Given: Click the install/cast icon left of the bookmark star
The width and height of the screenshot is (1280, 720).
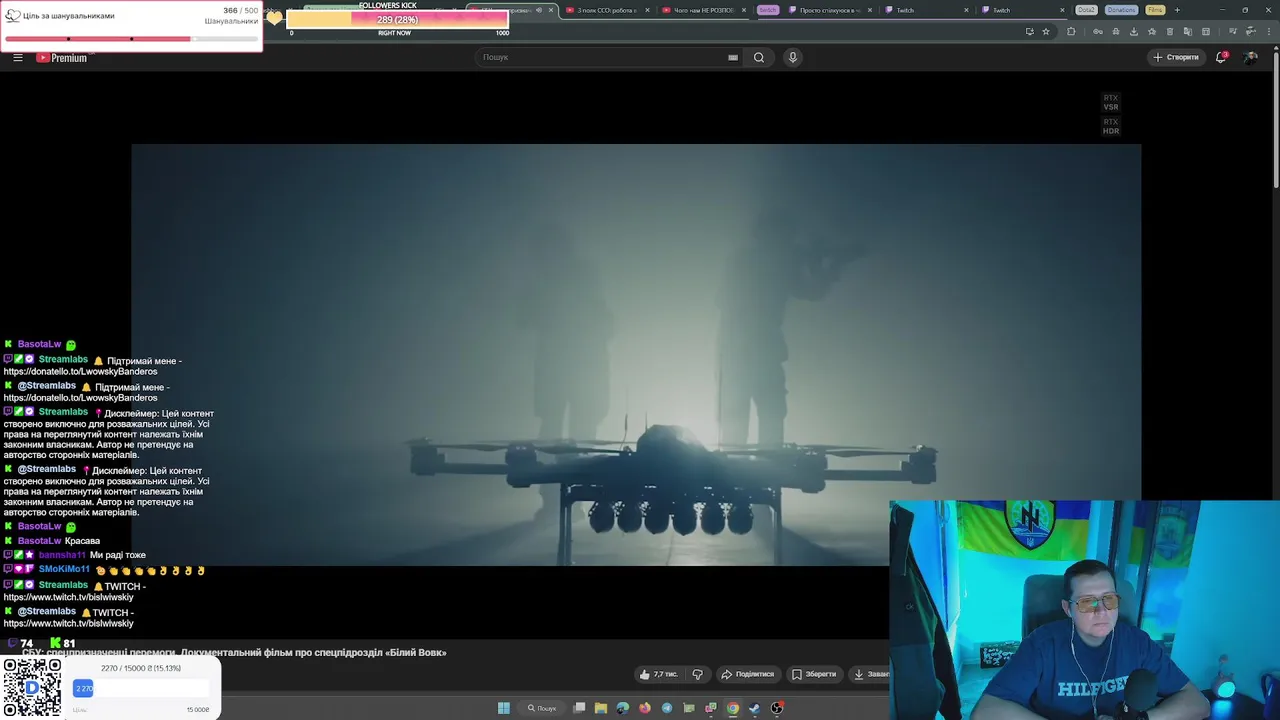Looking at the screenshot, I should pos(1030,31).
